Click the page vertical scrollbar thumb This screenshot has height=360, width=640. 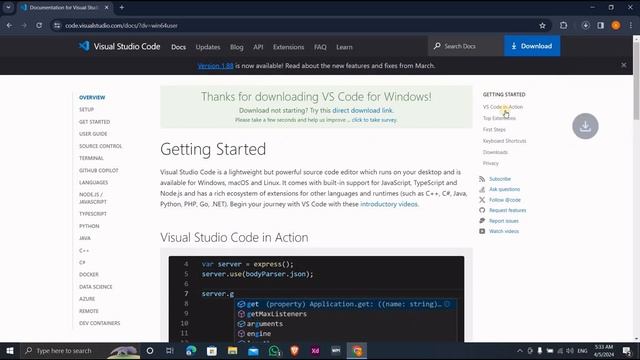[636, 80]
